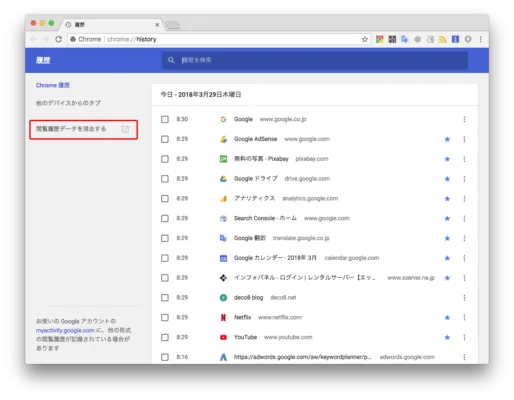The height and width of the screenshot is (400, 514).
Task: Click the bookmark star on the Netflix row
Action: coord(447,318)
